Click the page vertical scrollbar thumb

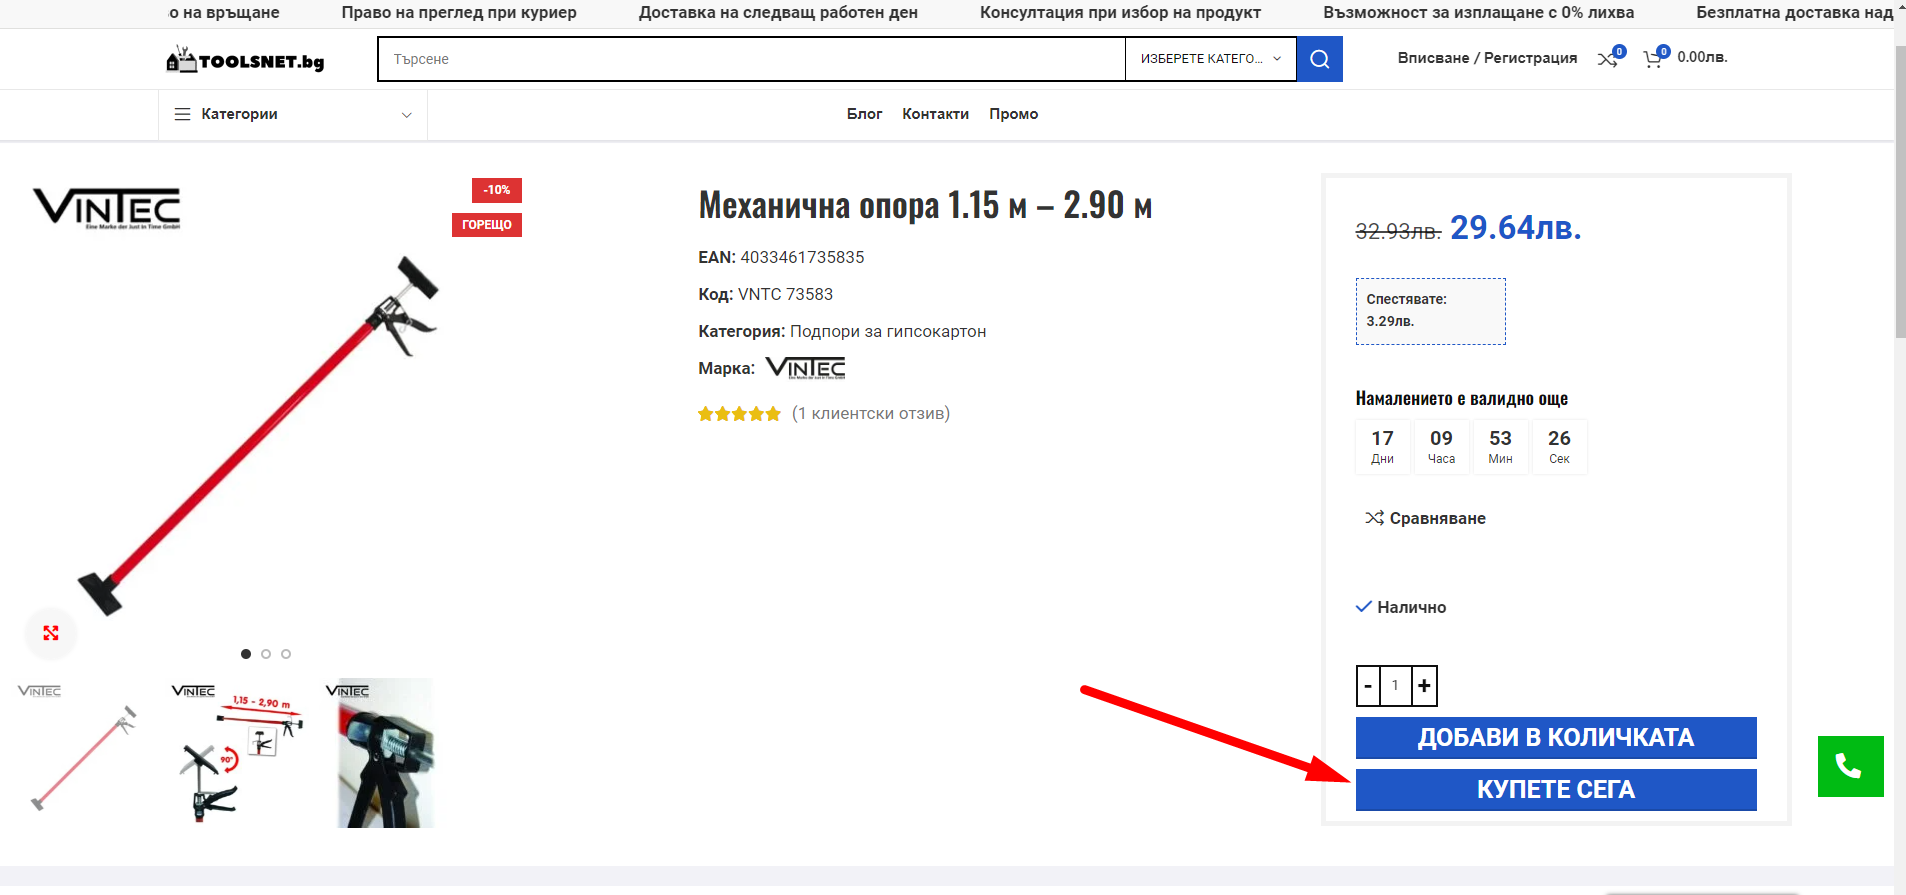[1900, 190]
